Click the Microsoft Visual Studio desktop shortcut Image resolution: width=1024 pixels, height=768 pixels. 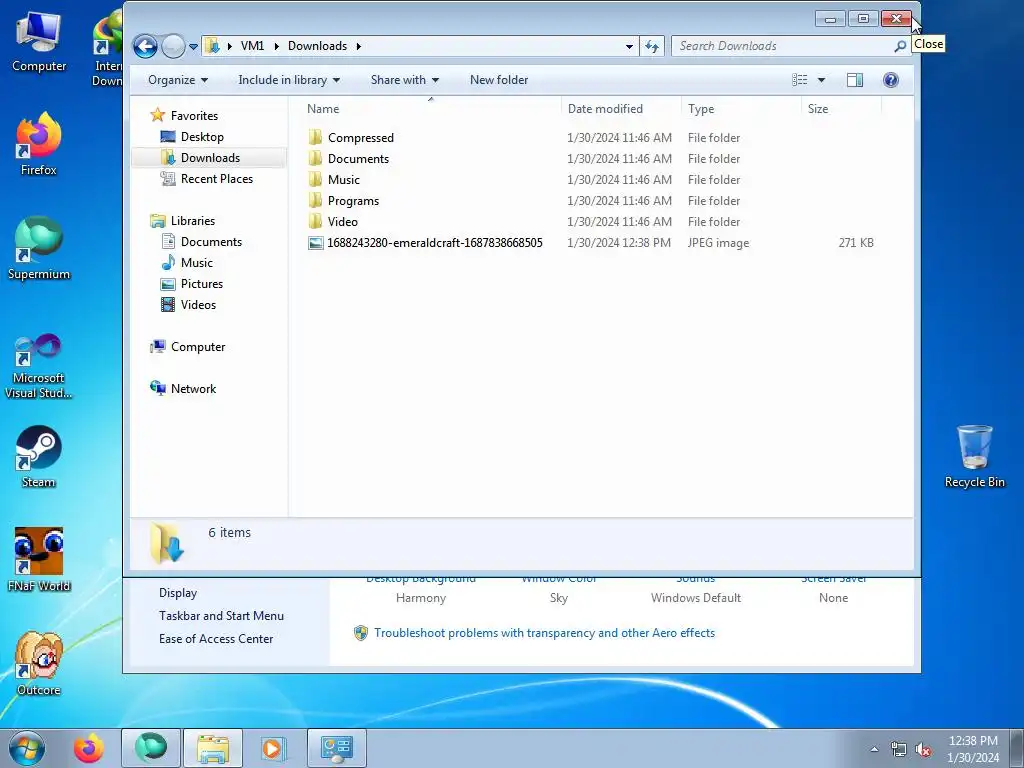click(39, 366)
